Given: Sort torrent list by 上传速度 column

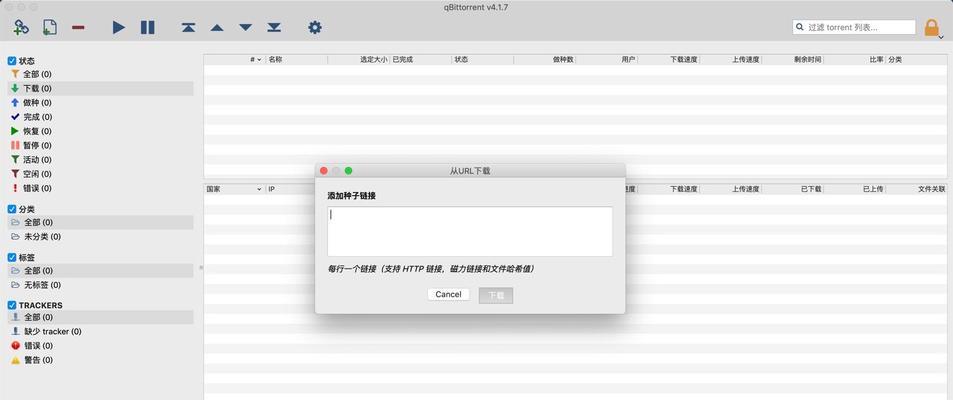Looking at the screenshot, I should 731,60.
